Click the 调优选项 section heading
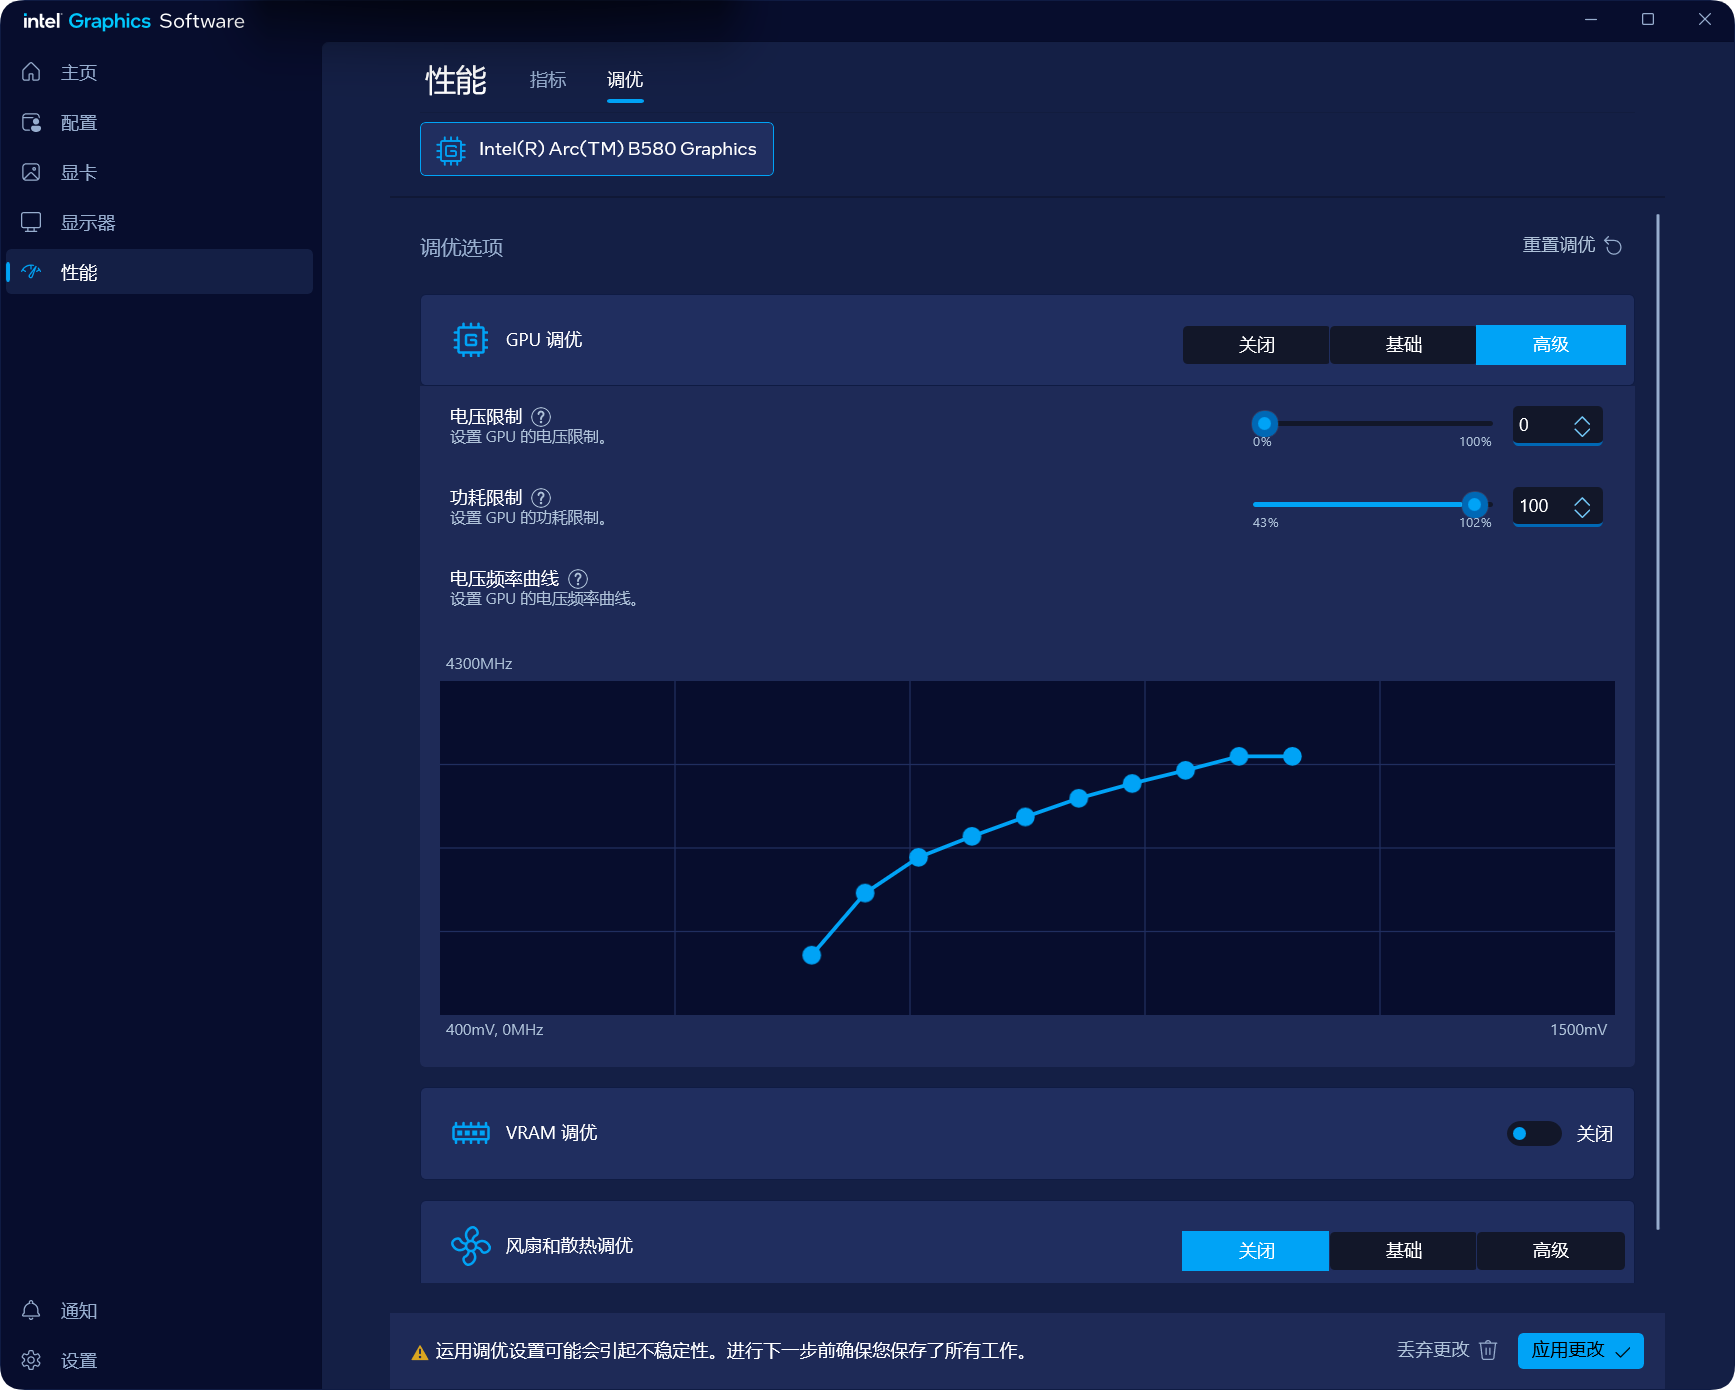The height and width of the screenshot is (1390, 1735). 461,248
